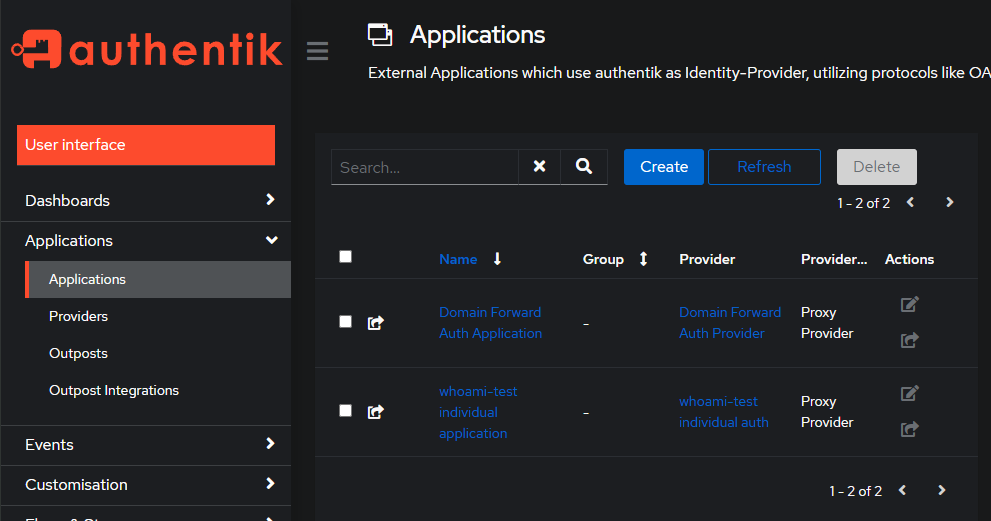Toggle the hamburger sidebar menu
The image size is (991, 521).
(x=317, y=51)
